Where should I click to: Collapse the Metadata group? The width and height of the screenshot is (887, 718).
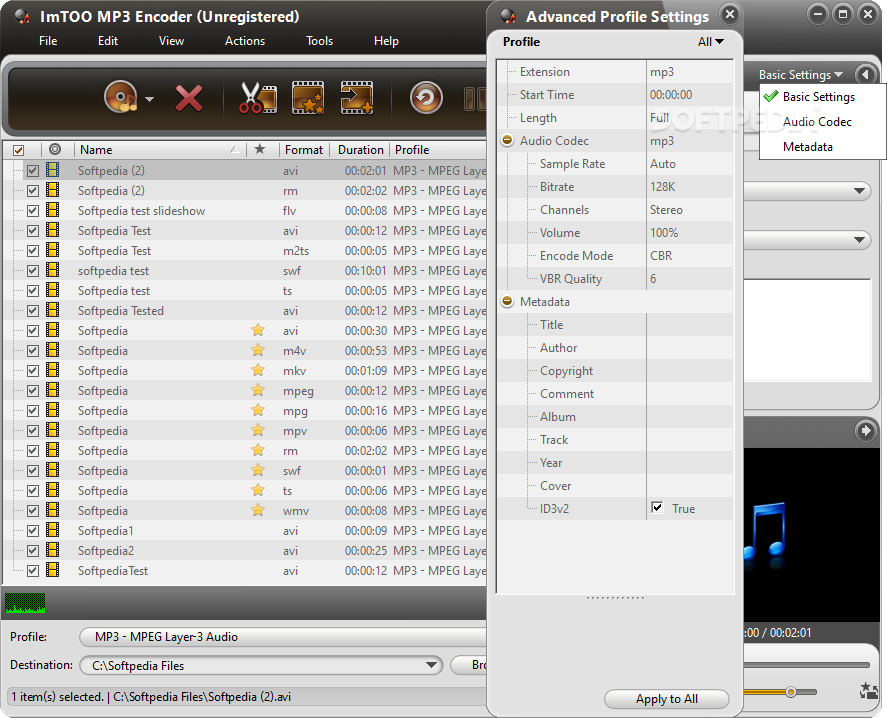tap(507, 302)
